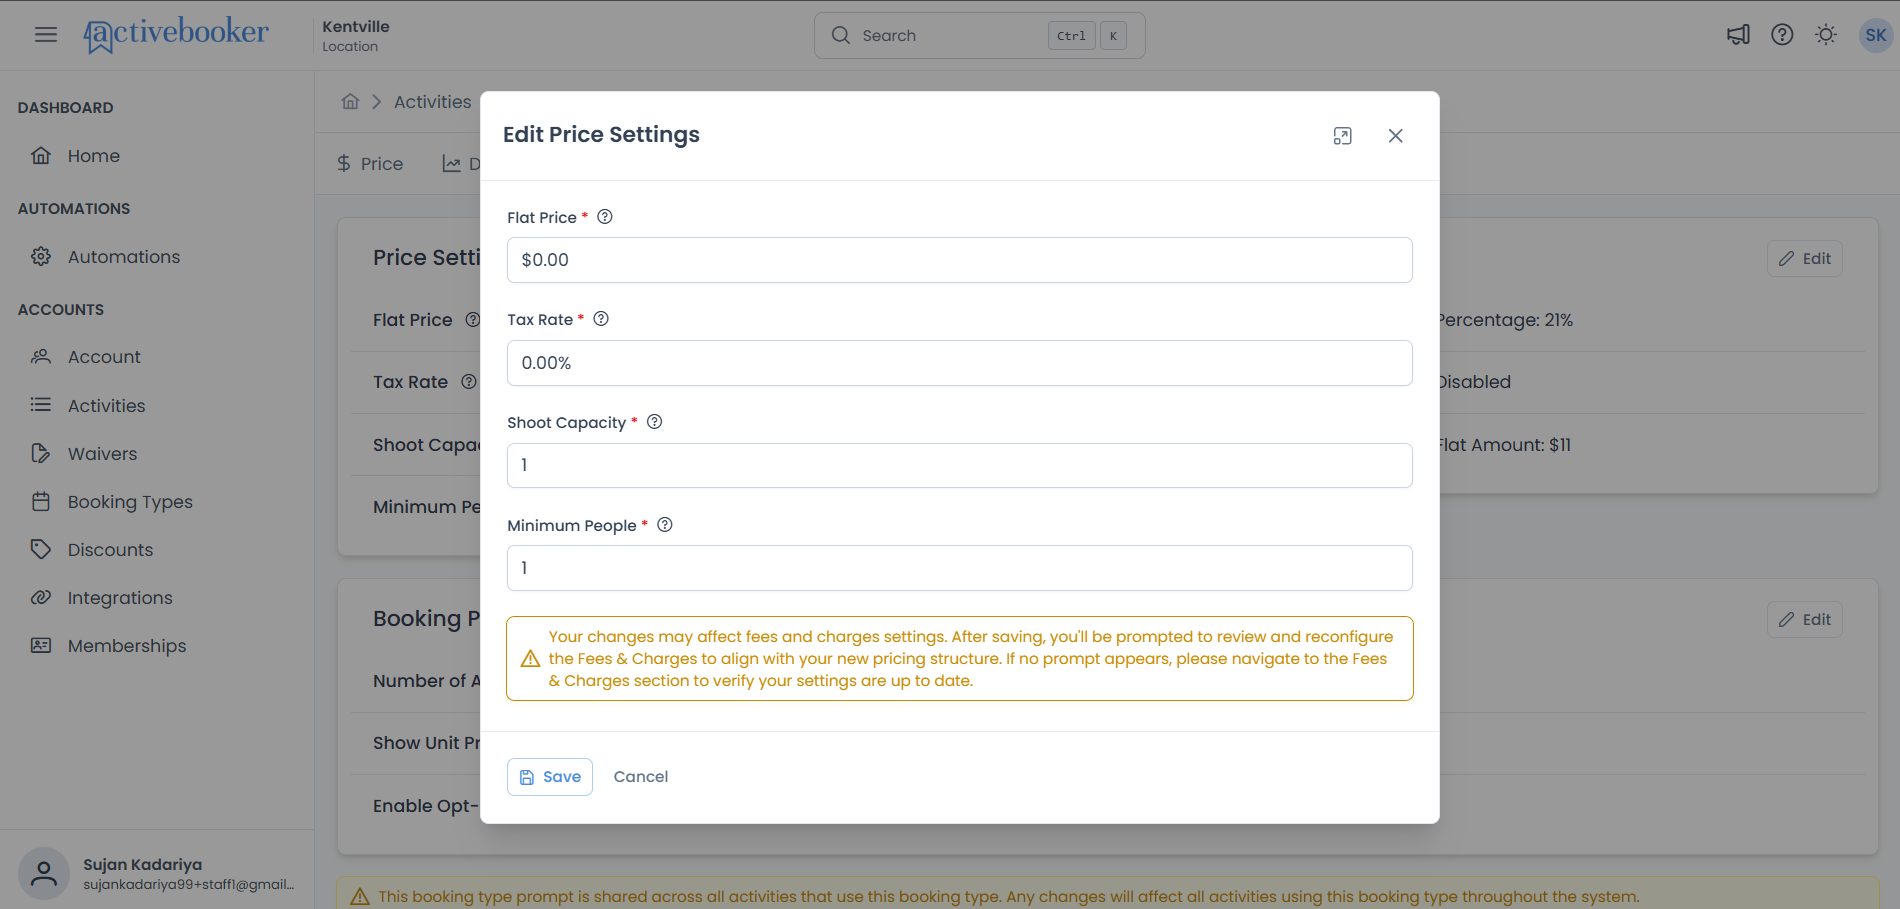
Task: Click the Waivers document icon
Action: coord(41,453)
